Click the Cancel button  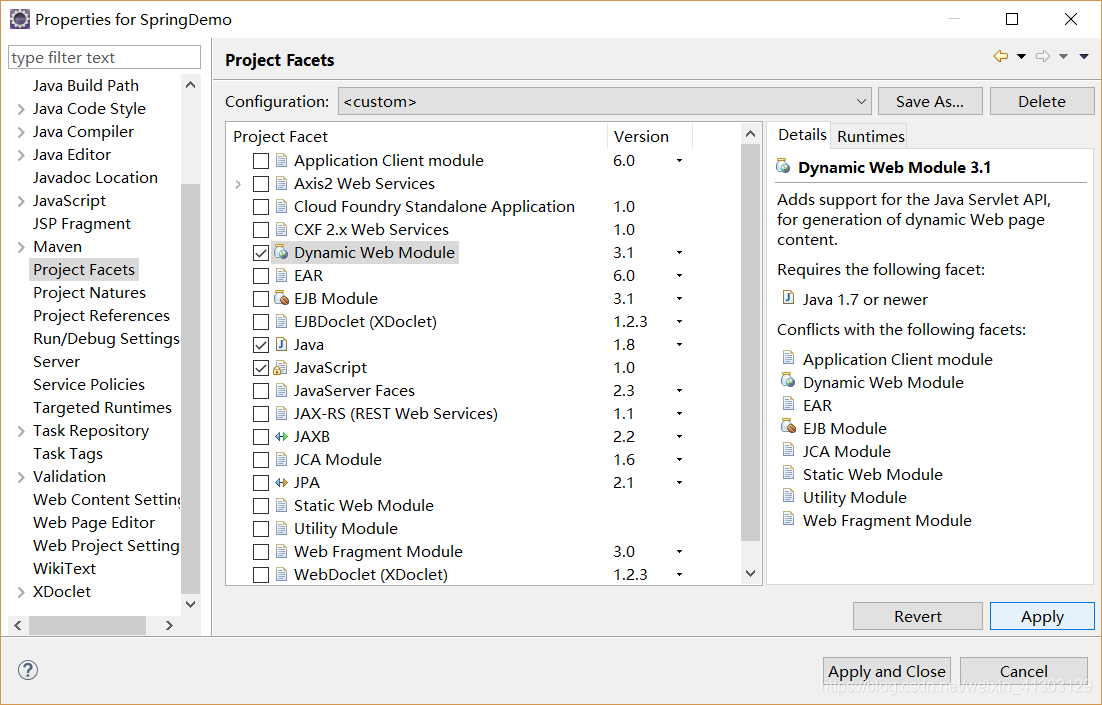tap(1023, 671)
